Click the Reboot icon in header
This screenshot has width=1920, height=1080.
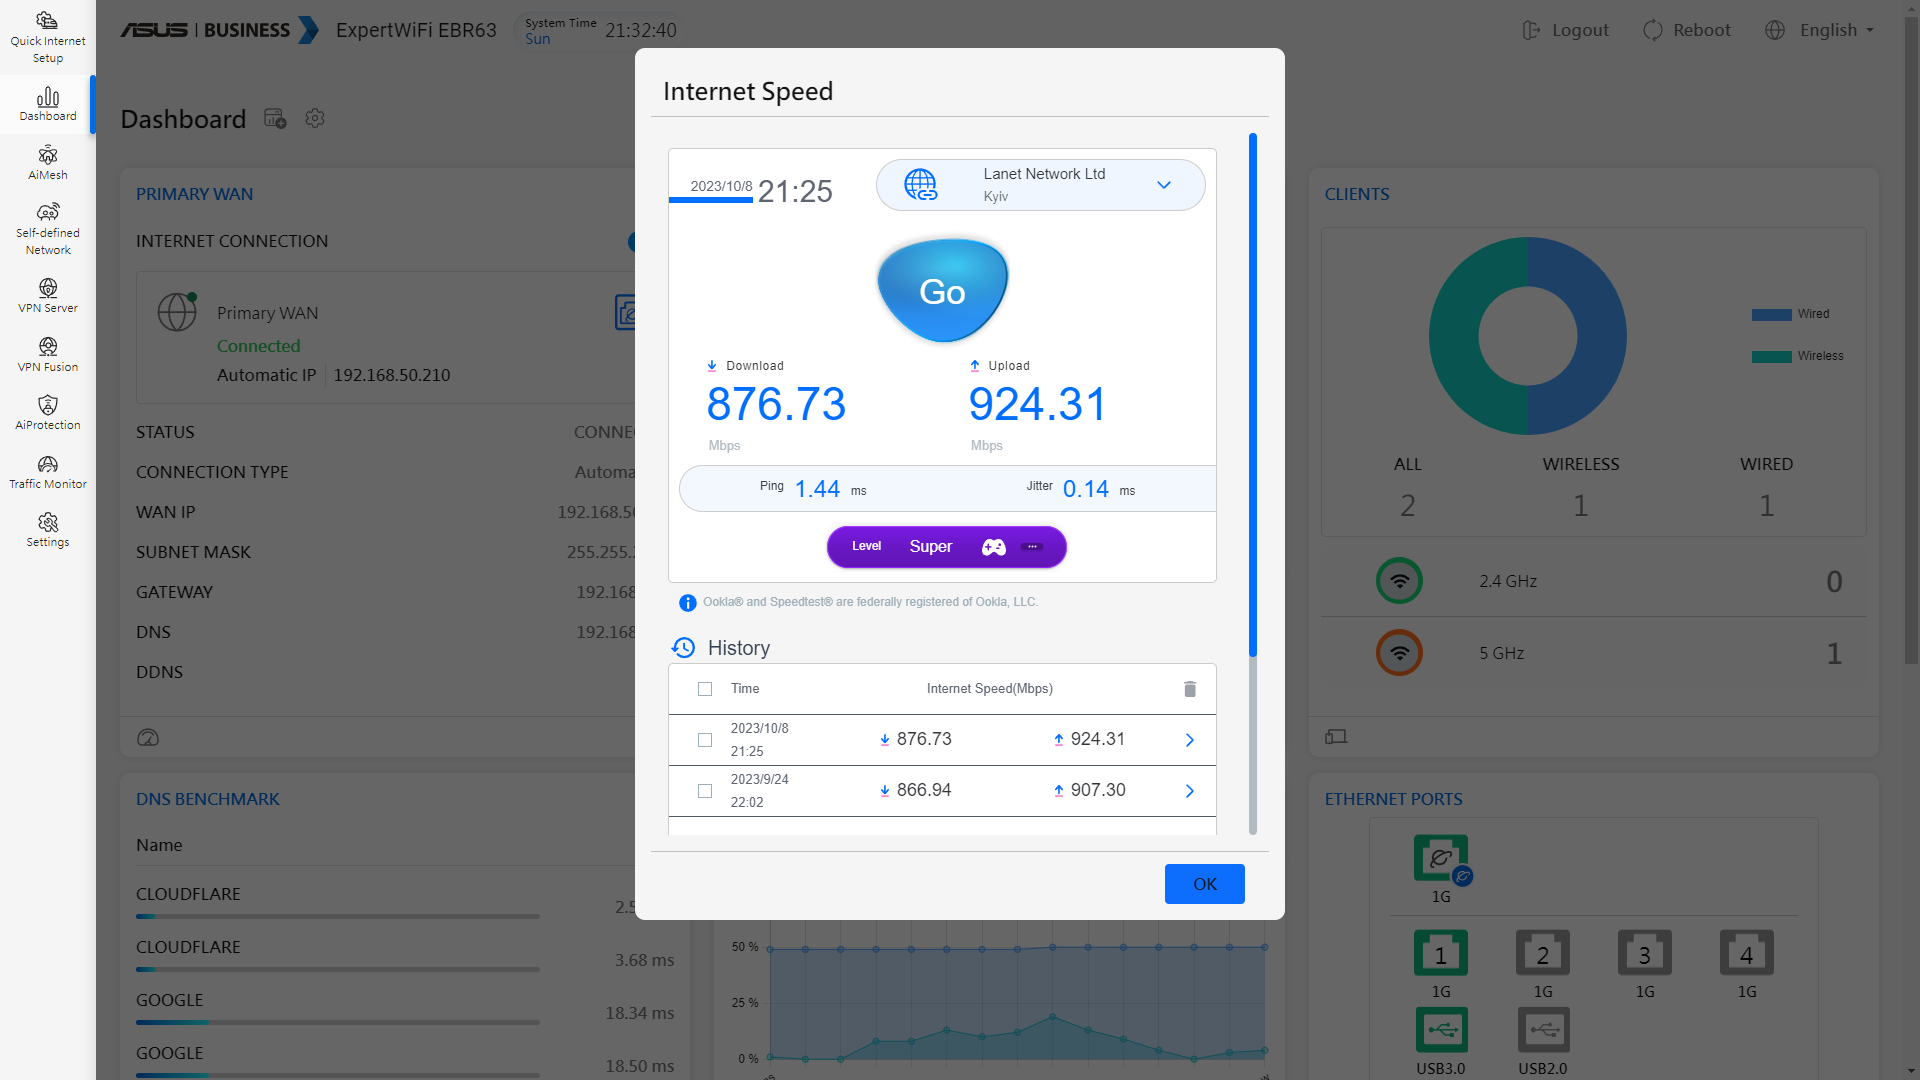1653,30
